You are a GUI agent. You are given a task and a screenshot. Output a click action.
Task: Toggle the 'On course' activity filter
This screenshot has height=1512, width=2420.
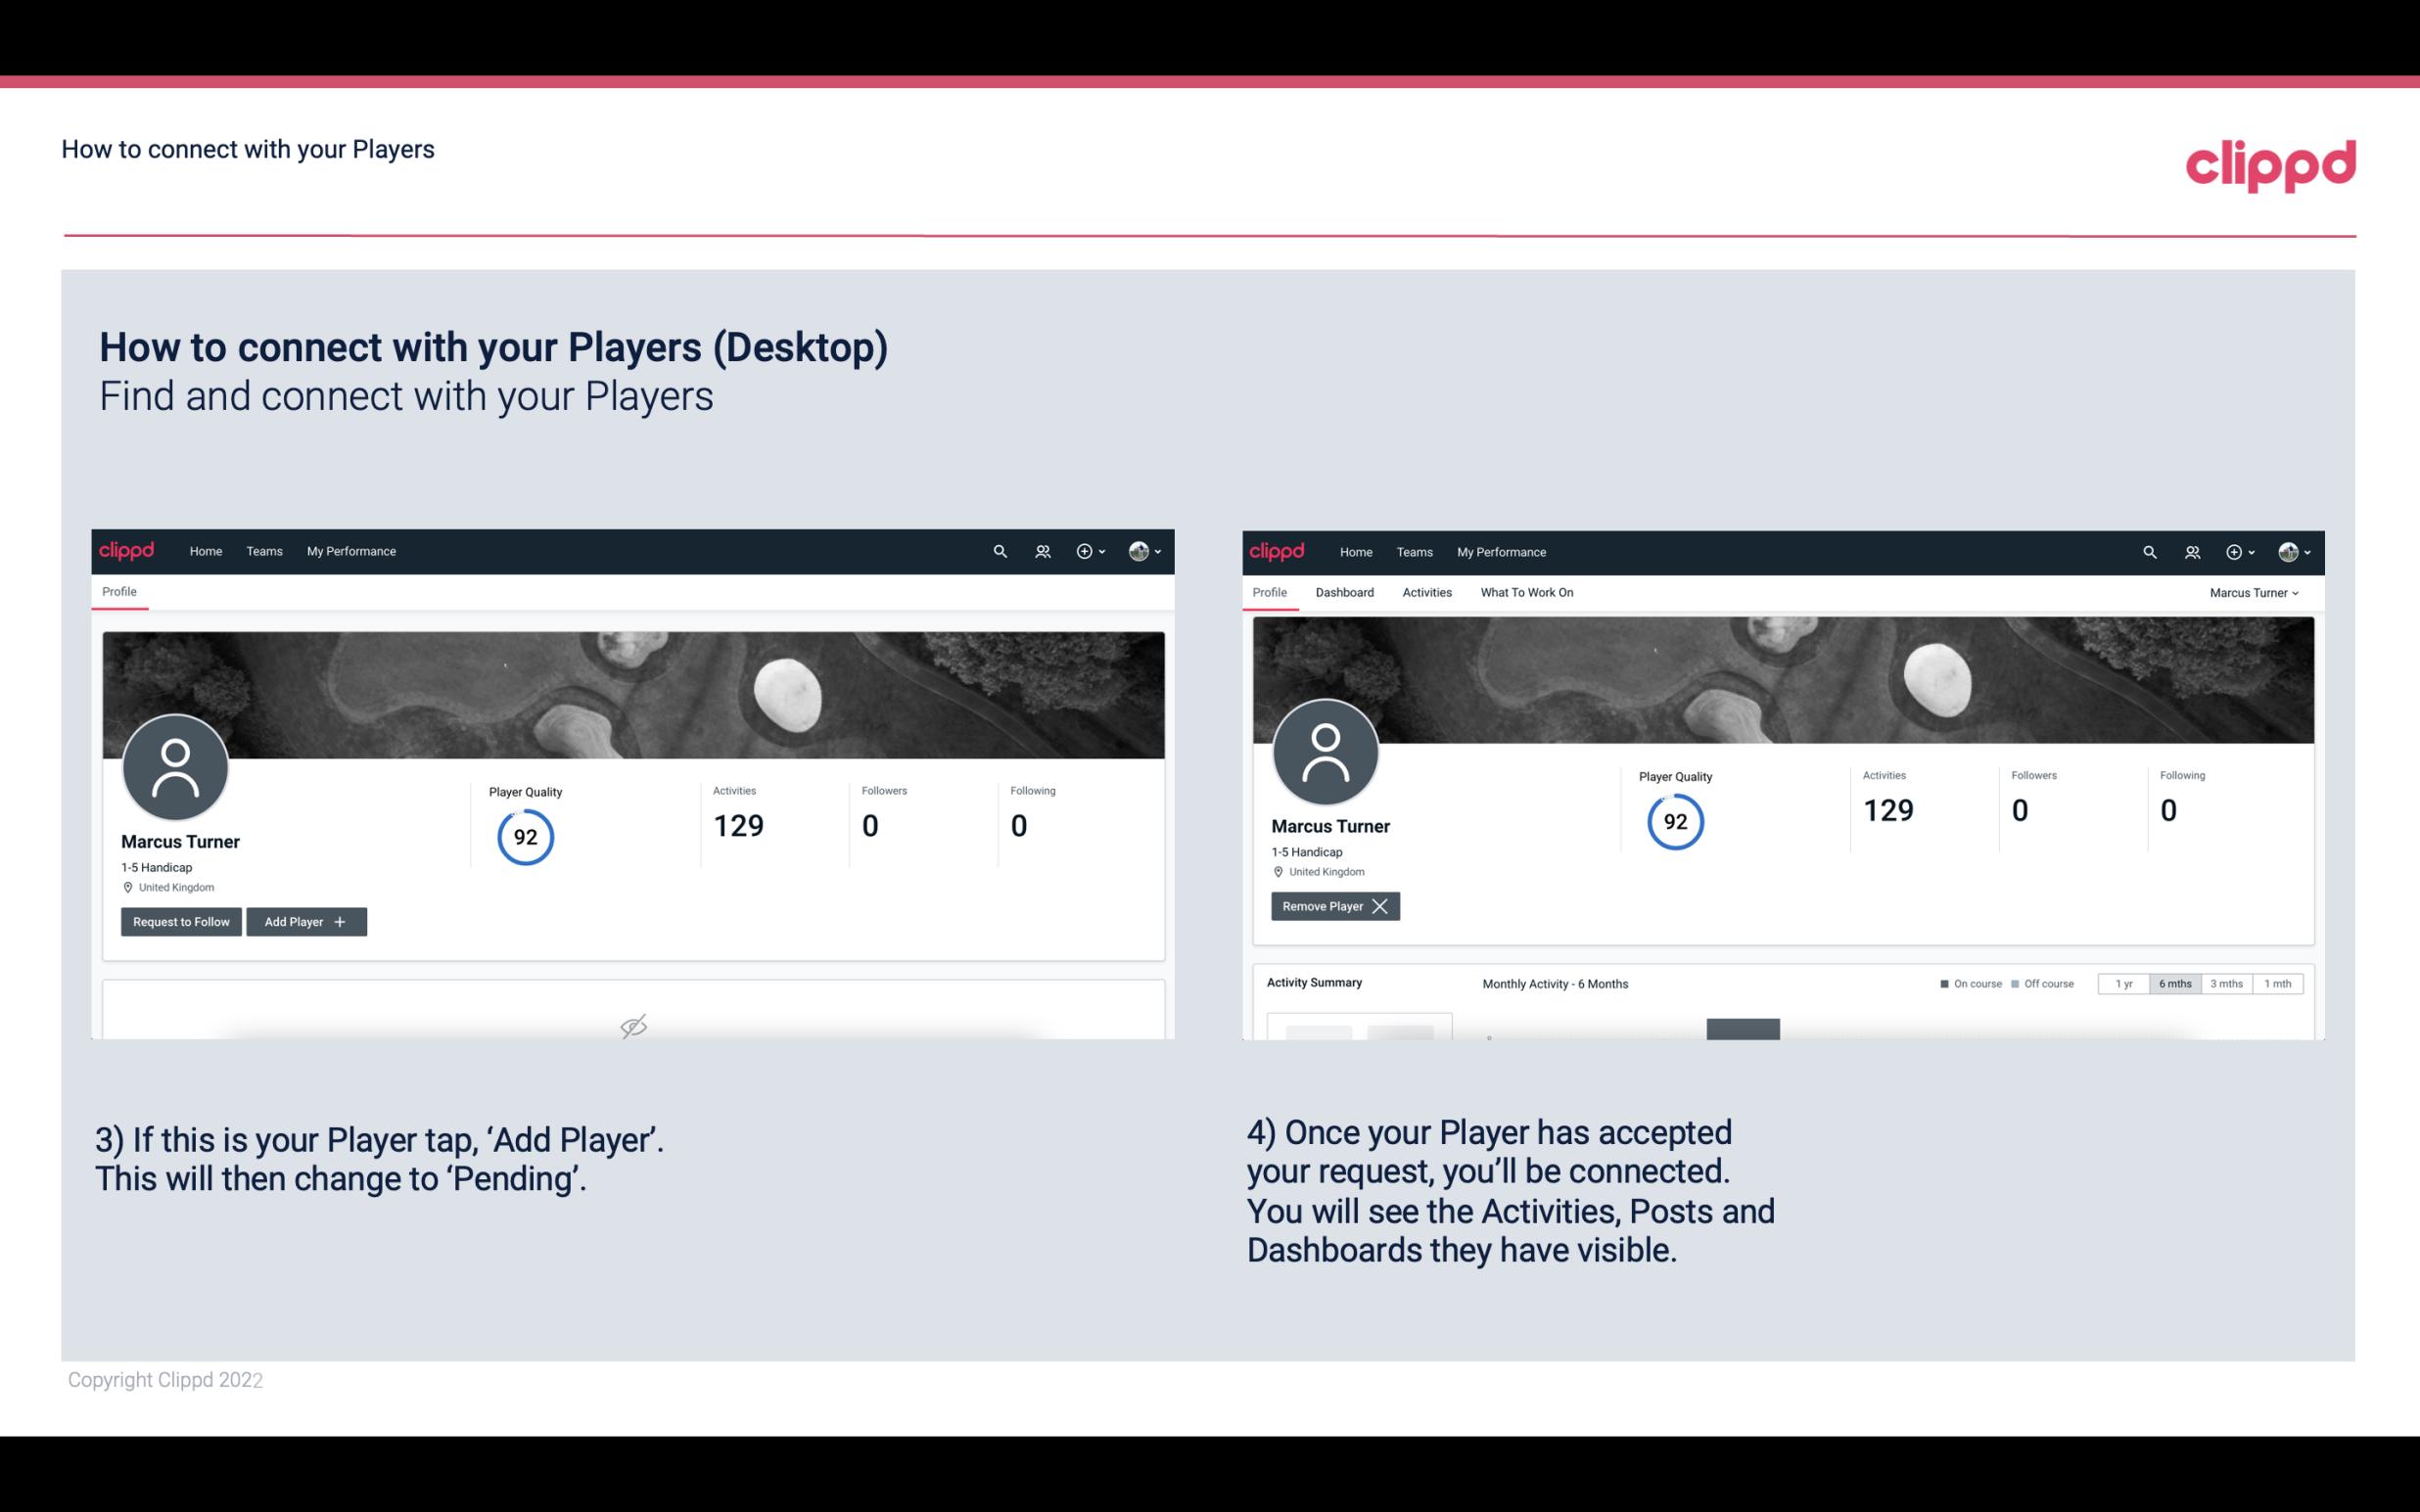[1969, 983]
